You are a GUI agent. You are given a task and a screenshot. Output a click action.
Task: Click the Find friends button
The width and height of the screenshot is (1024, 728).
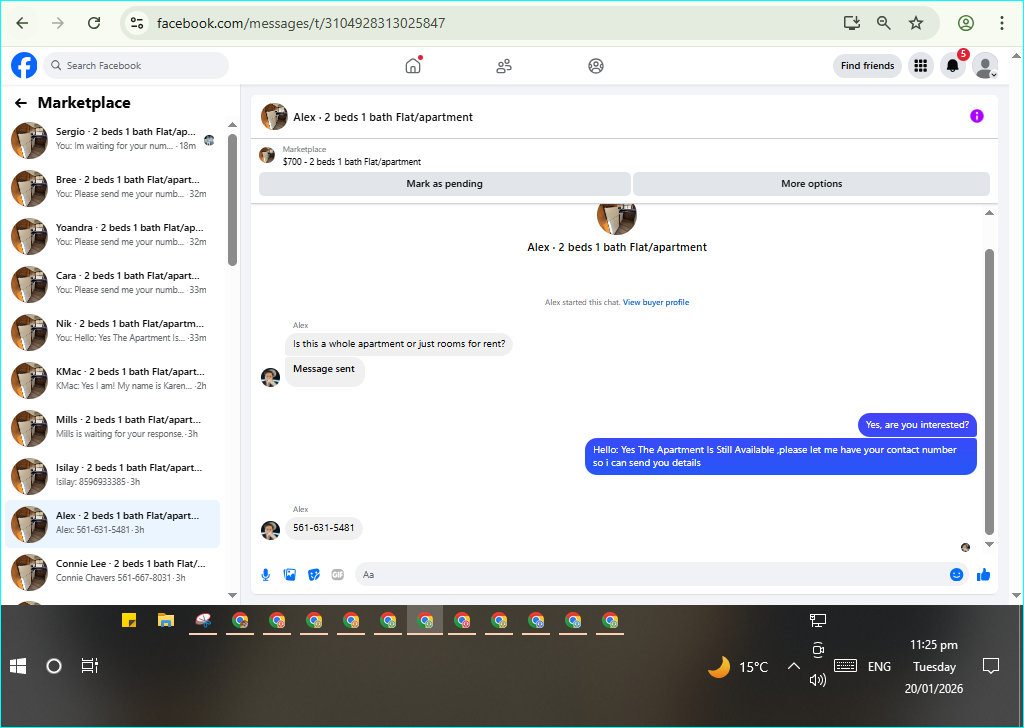pyautogui.click(x=867, y=65)
